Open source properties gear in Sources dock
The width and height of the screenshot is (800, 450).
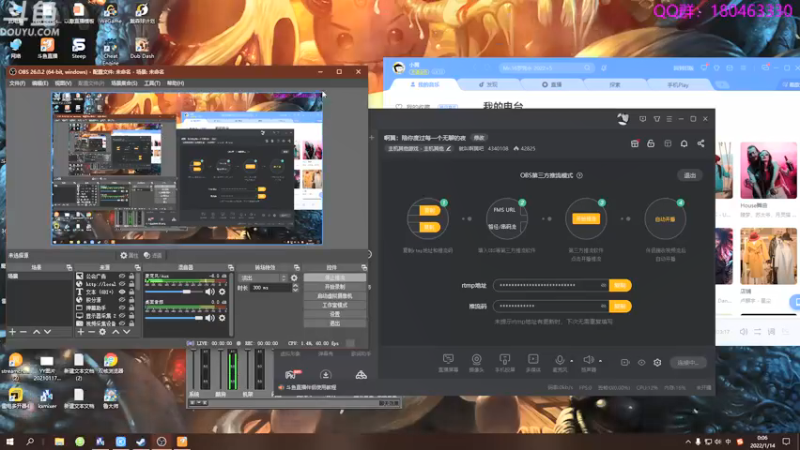pyautogui.click(x=103, y=332)
